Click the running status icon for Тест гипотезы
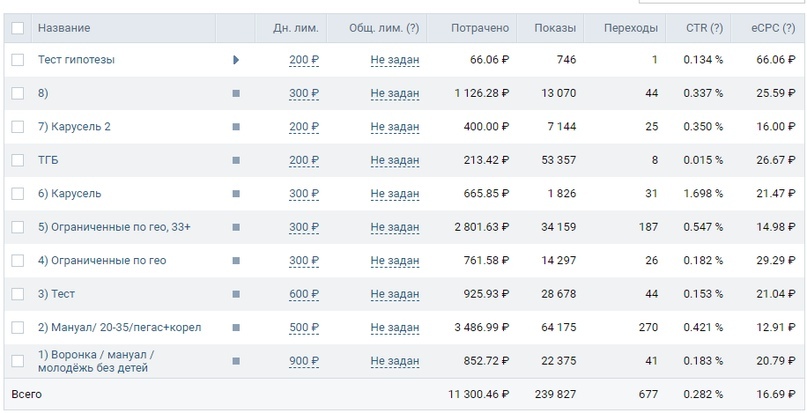The height and width of the screenshot is (413, 807). [236, 60]
